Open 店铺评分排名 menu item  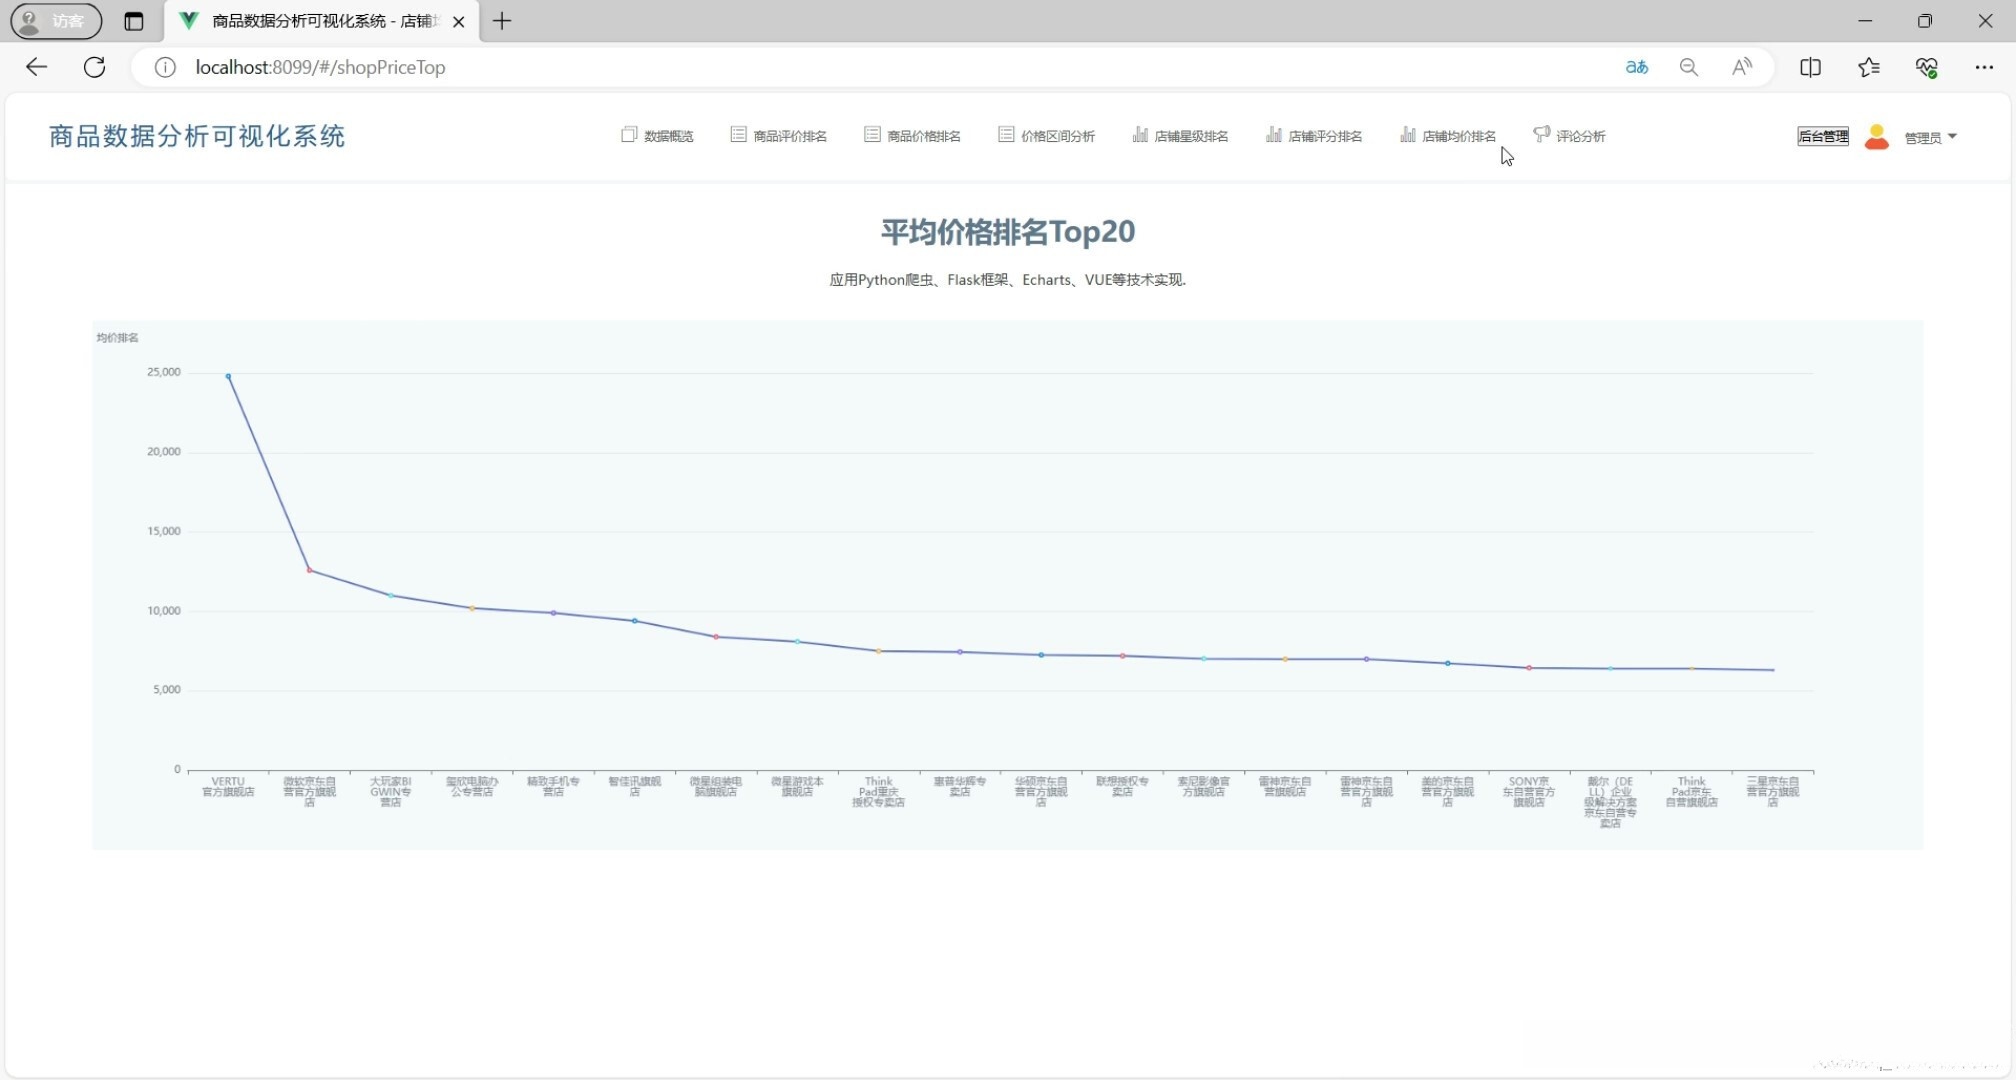(1314, 136)
